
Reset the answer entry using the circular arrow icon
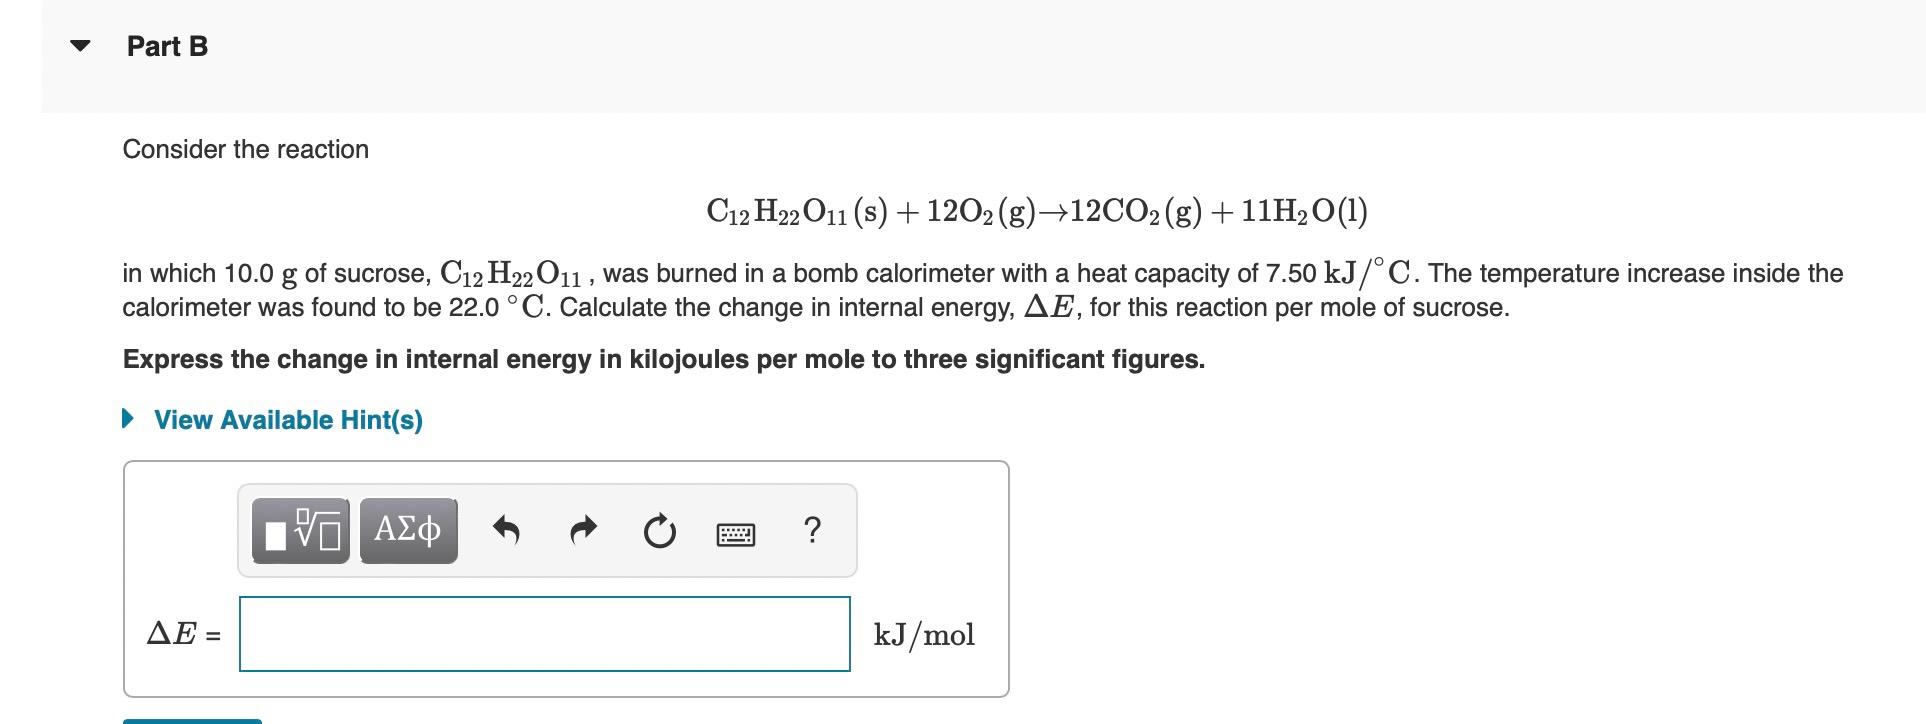pyautogui.click(x=661, y=531)
